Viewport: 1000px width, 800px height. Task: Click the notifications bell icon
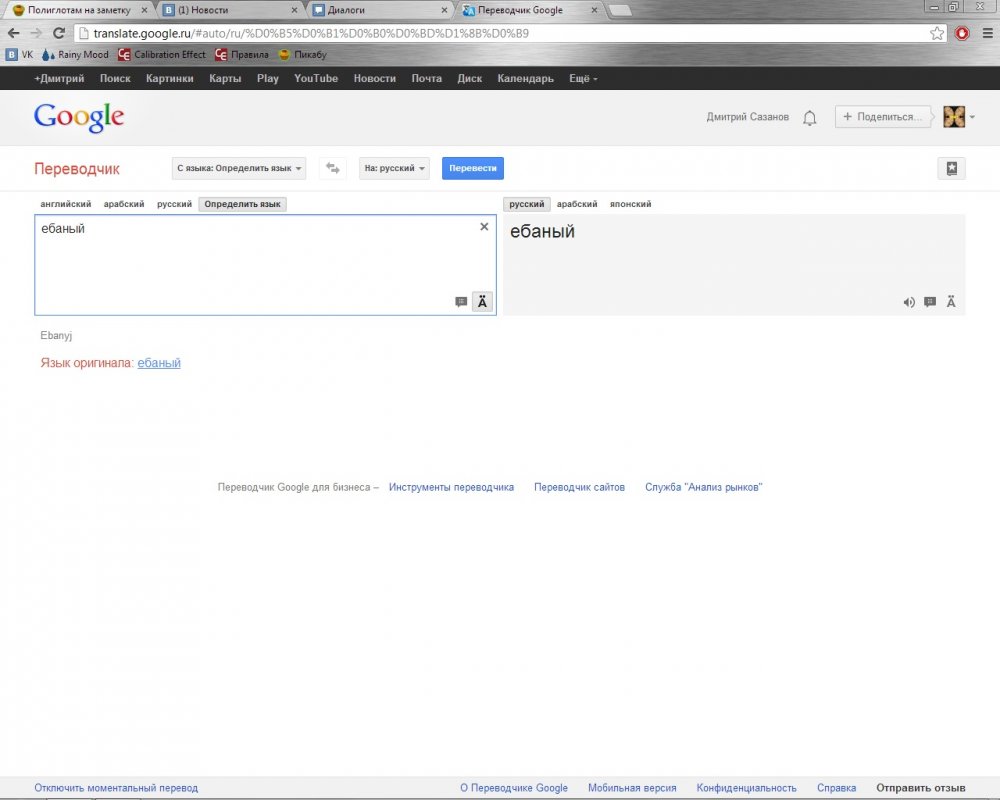[810, 118]
